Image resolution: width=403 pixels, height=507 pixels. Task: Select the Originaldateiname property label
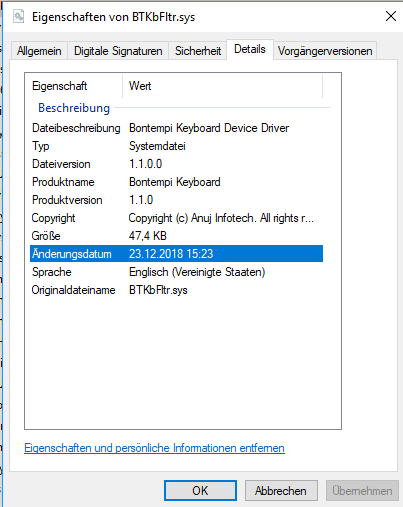coord(73,290)
